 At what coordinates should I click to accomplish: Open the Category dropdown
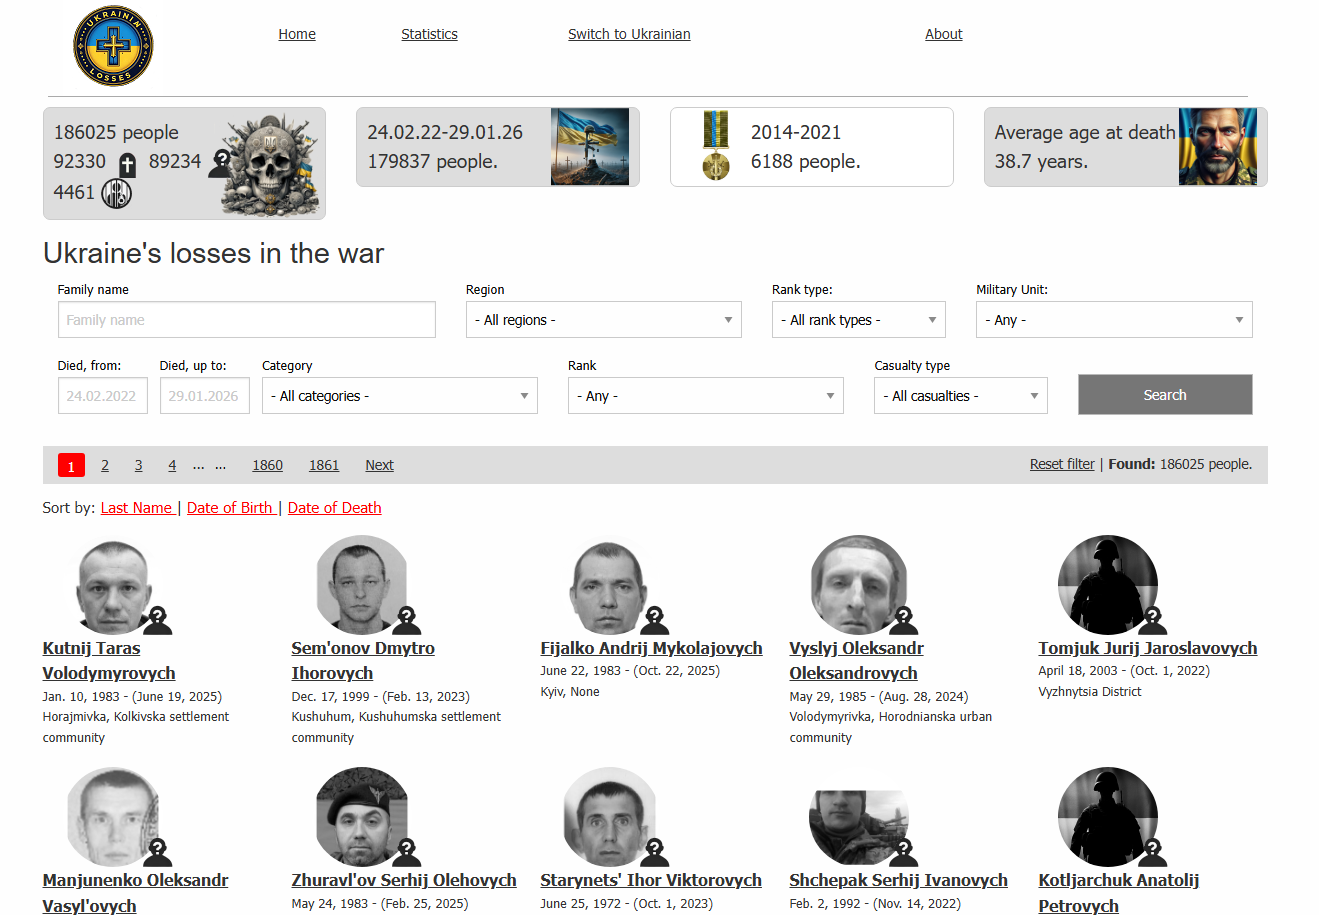click(400, 396)
